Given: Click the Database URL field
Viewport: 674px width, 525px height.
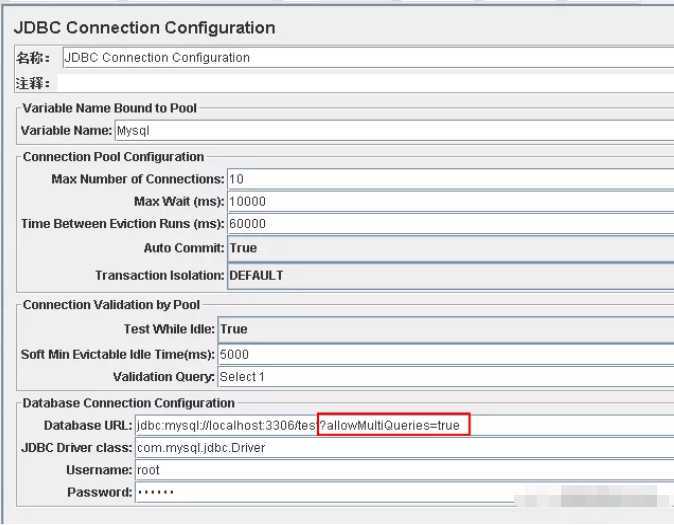Looking at the screenshot, I should [404, 425].
